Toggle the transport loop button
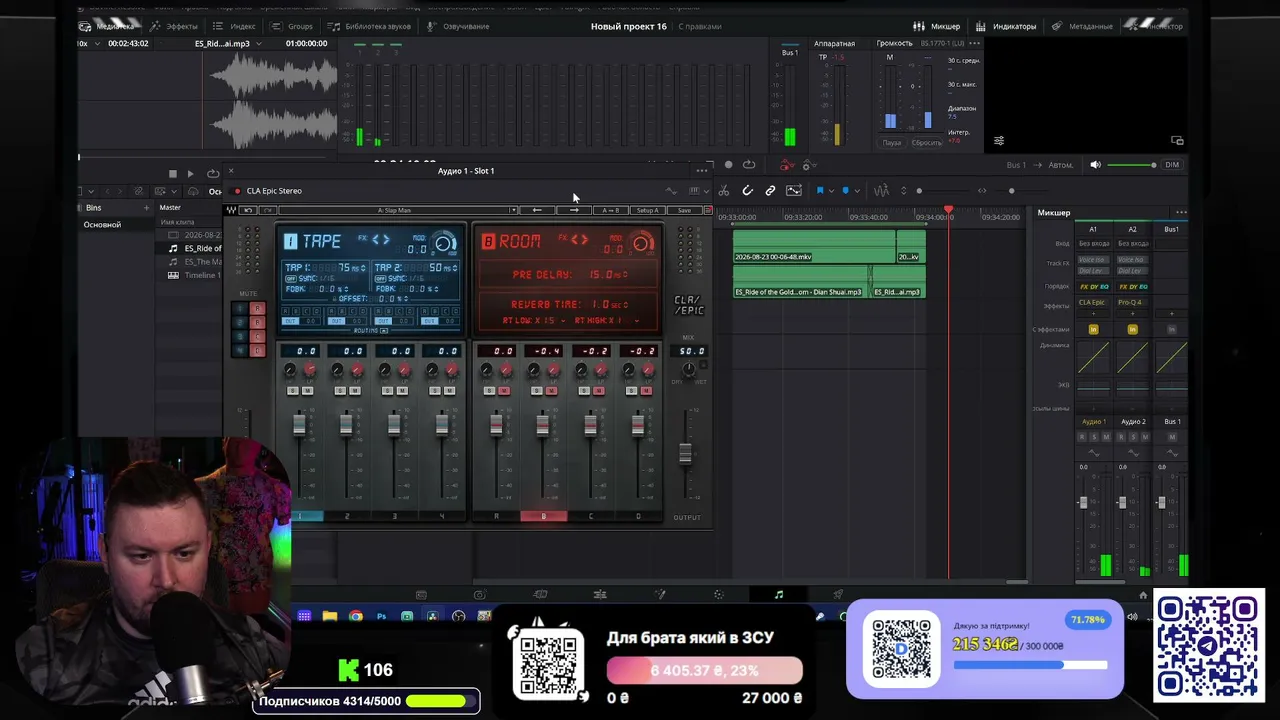The width and height of the screenshot is (1280, 720). [x=749, y=165]
